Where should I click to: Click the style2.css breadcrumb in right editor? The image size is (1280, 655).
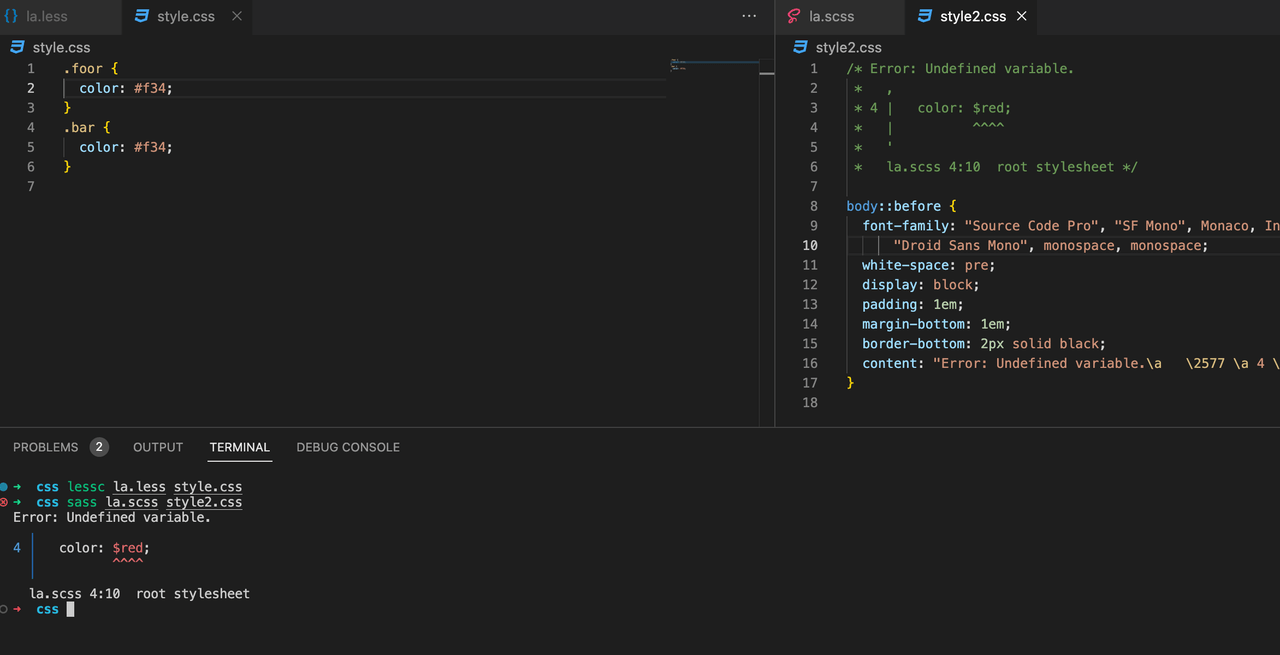(838, 47)
